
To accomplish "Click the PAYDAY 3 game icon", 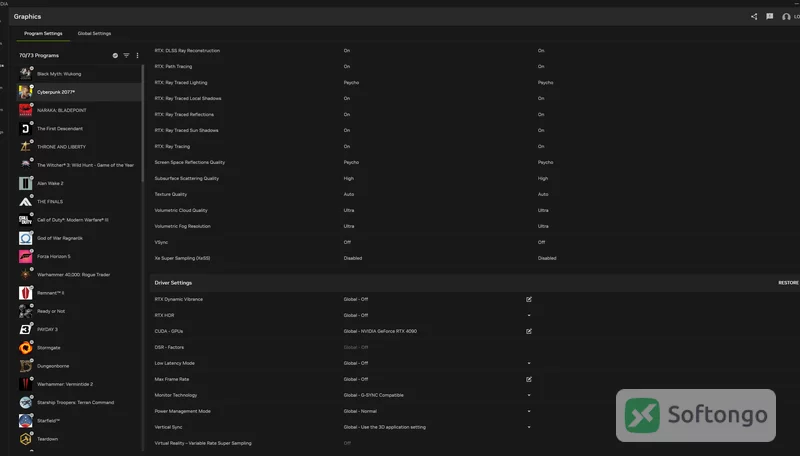I will tap(26, 330).
